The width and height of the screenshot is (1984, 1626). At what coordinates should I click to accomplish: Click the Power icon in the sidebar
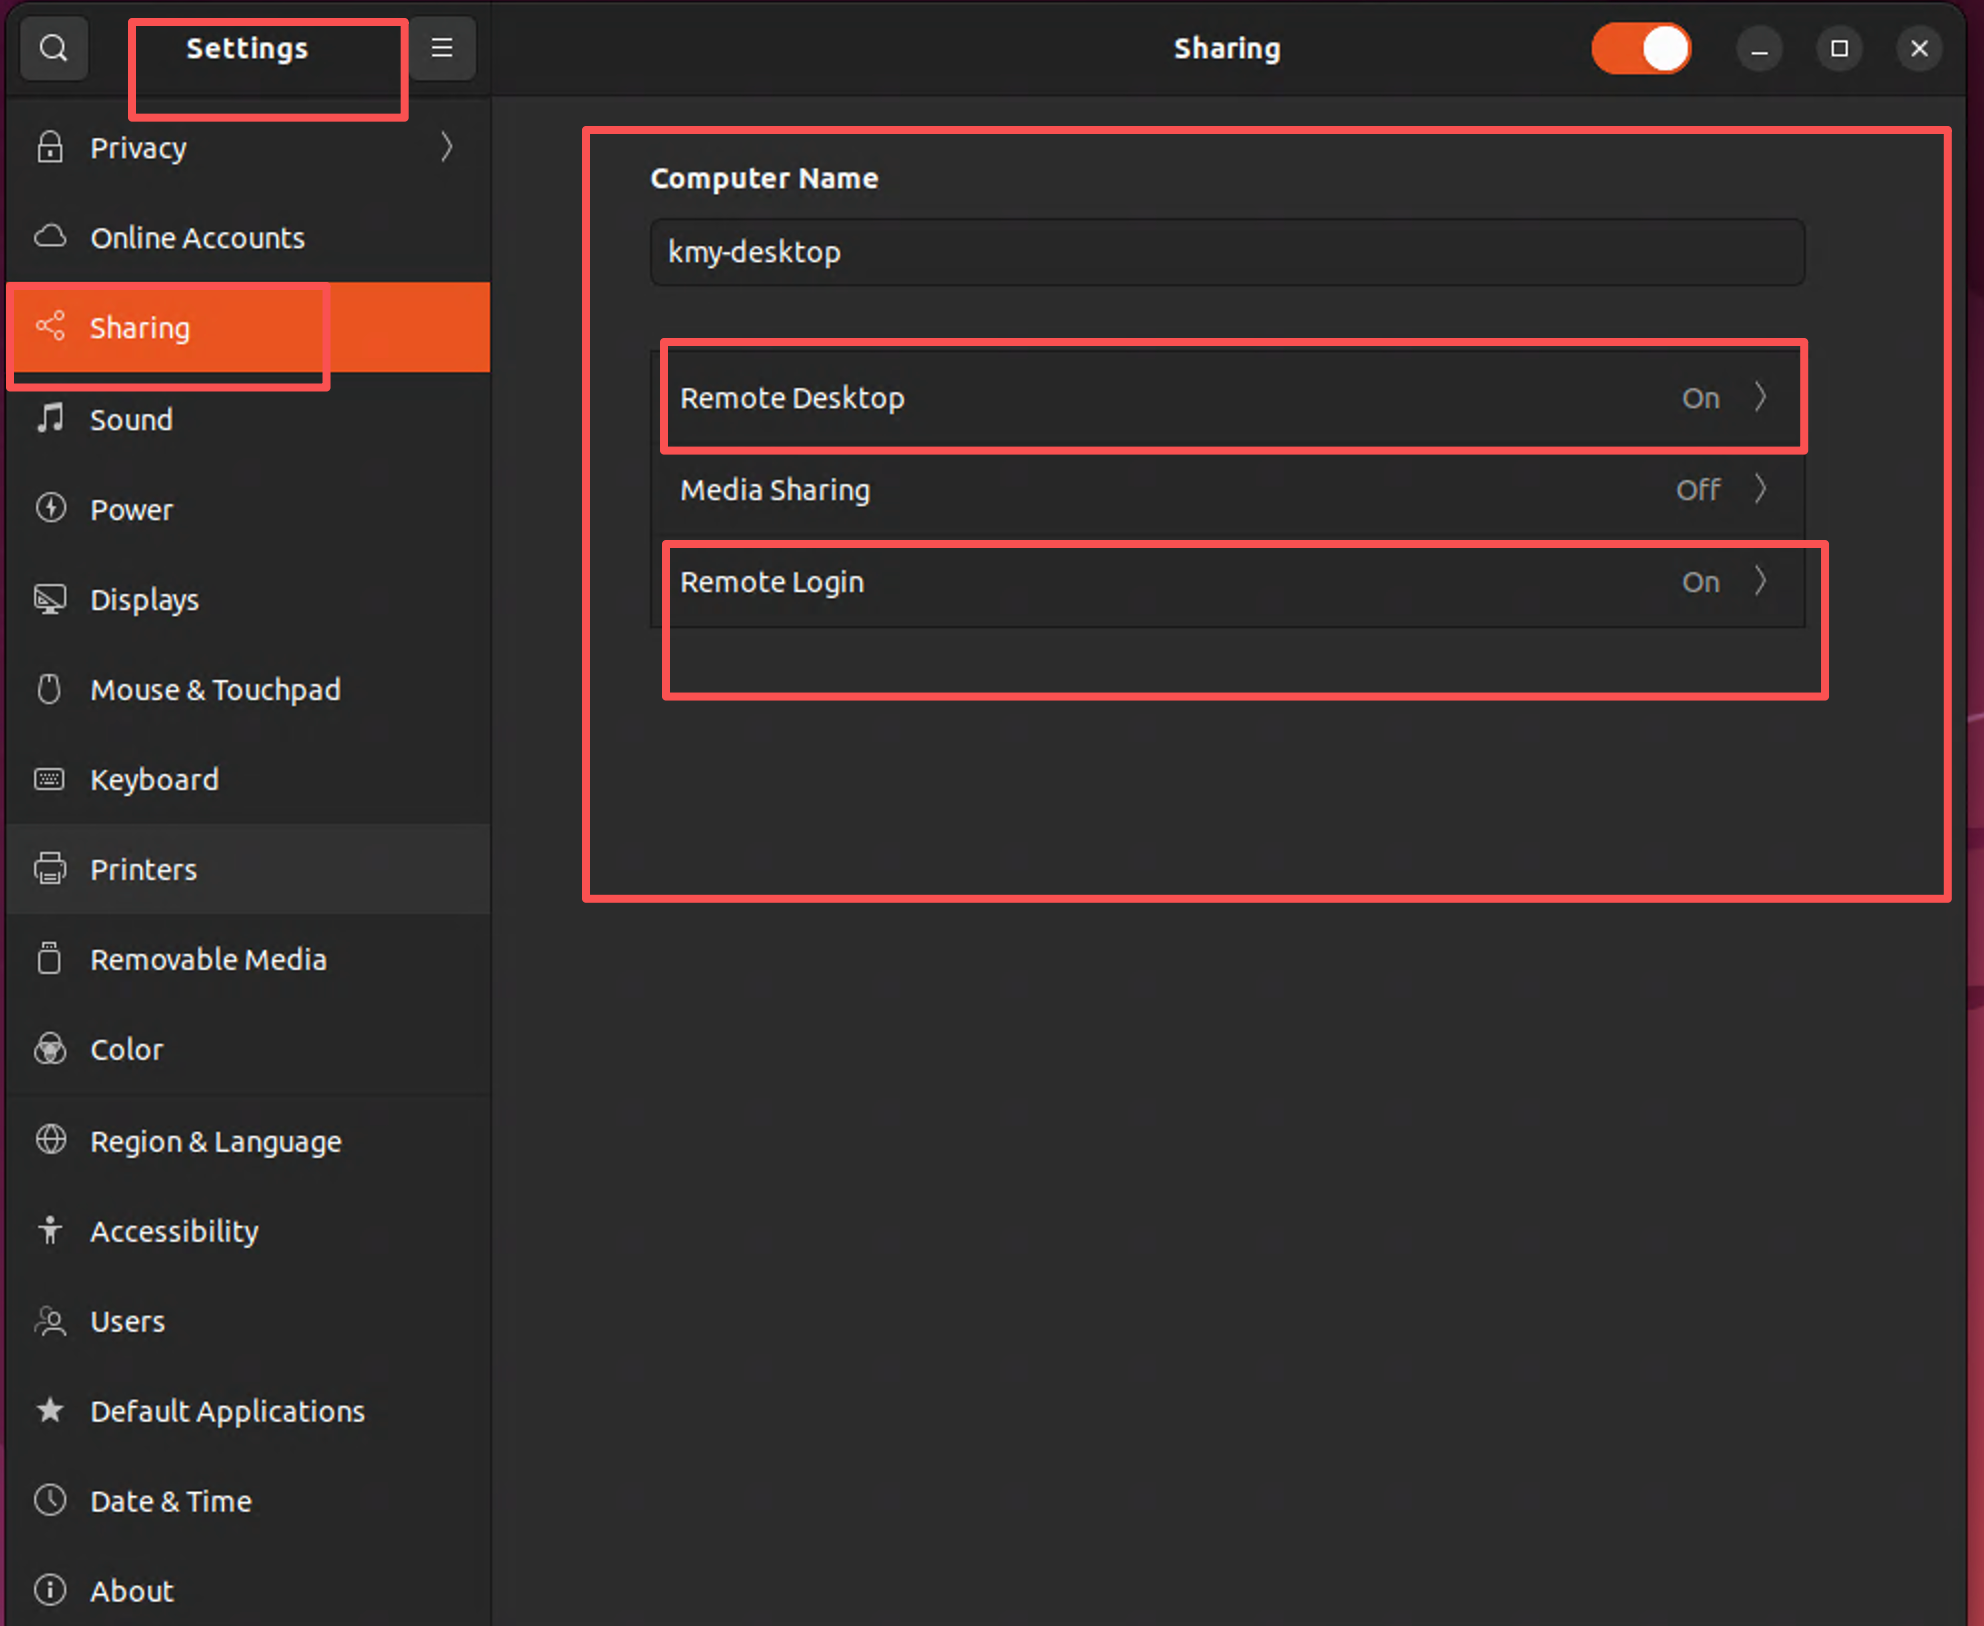point(50,508)
